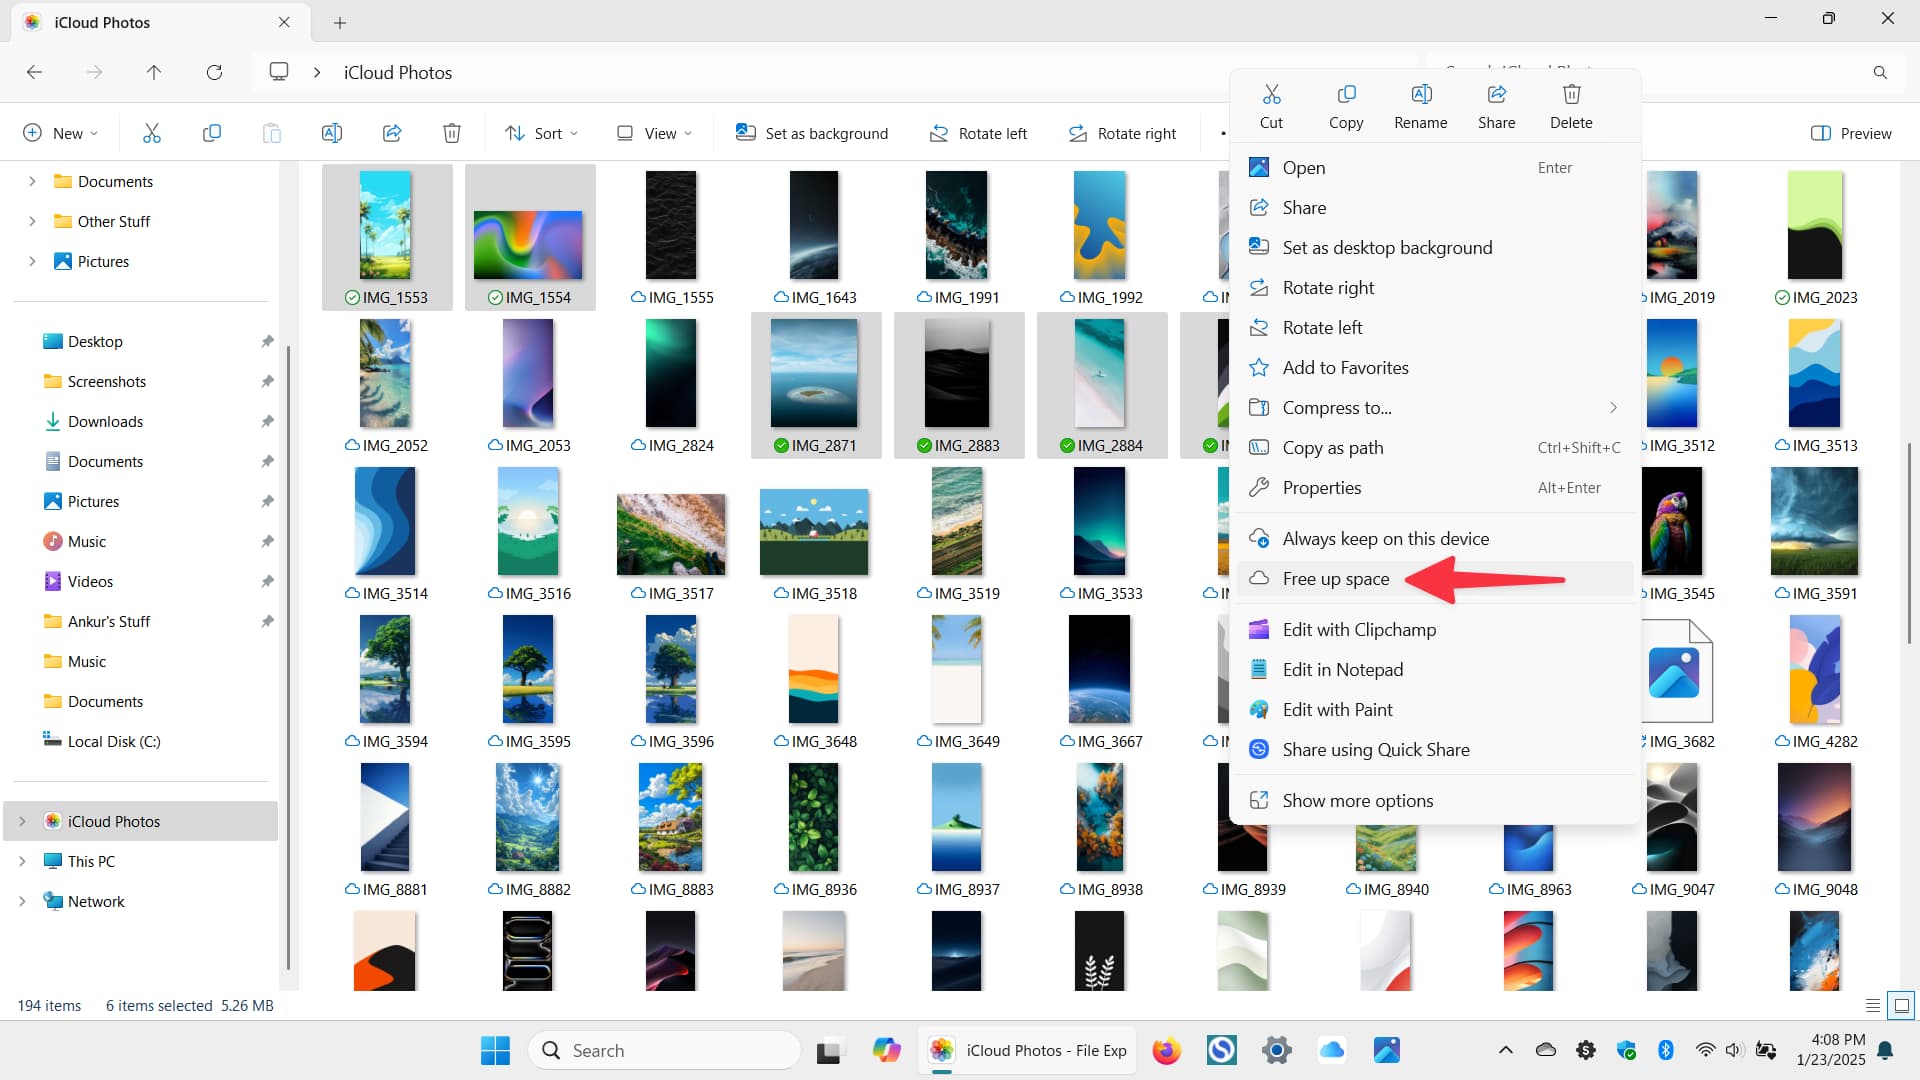Click Rotate left toolbar button
Image resolution: width=1920 pixels, height=1080 pixels.
[978, 133]
